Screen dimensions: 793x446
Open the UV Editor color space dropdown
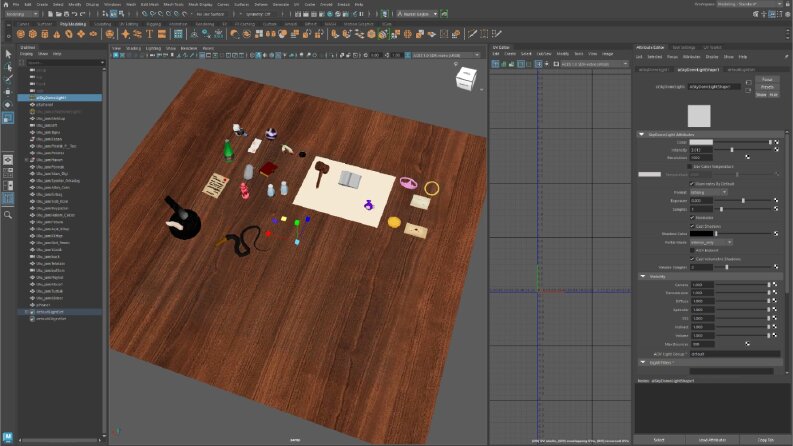click(x=594, y=64)
